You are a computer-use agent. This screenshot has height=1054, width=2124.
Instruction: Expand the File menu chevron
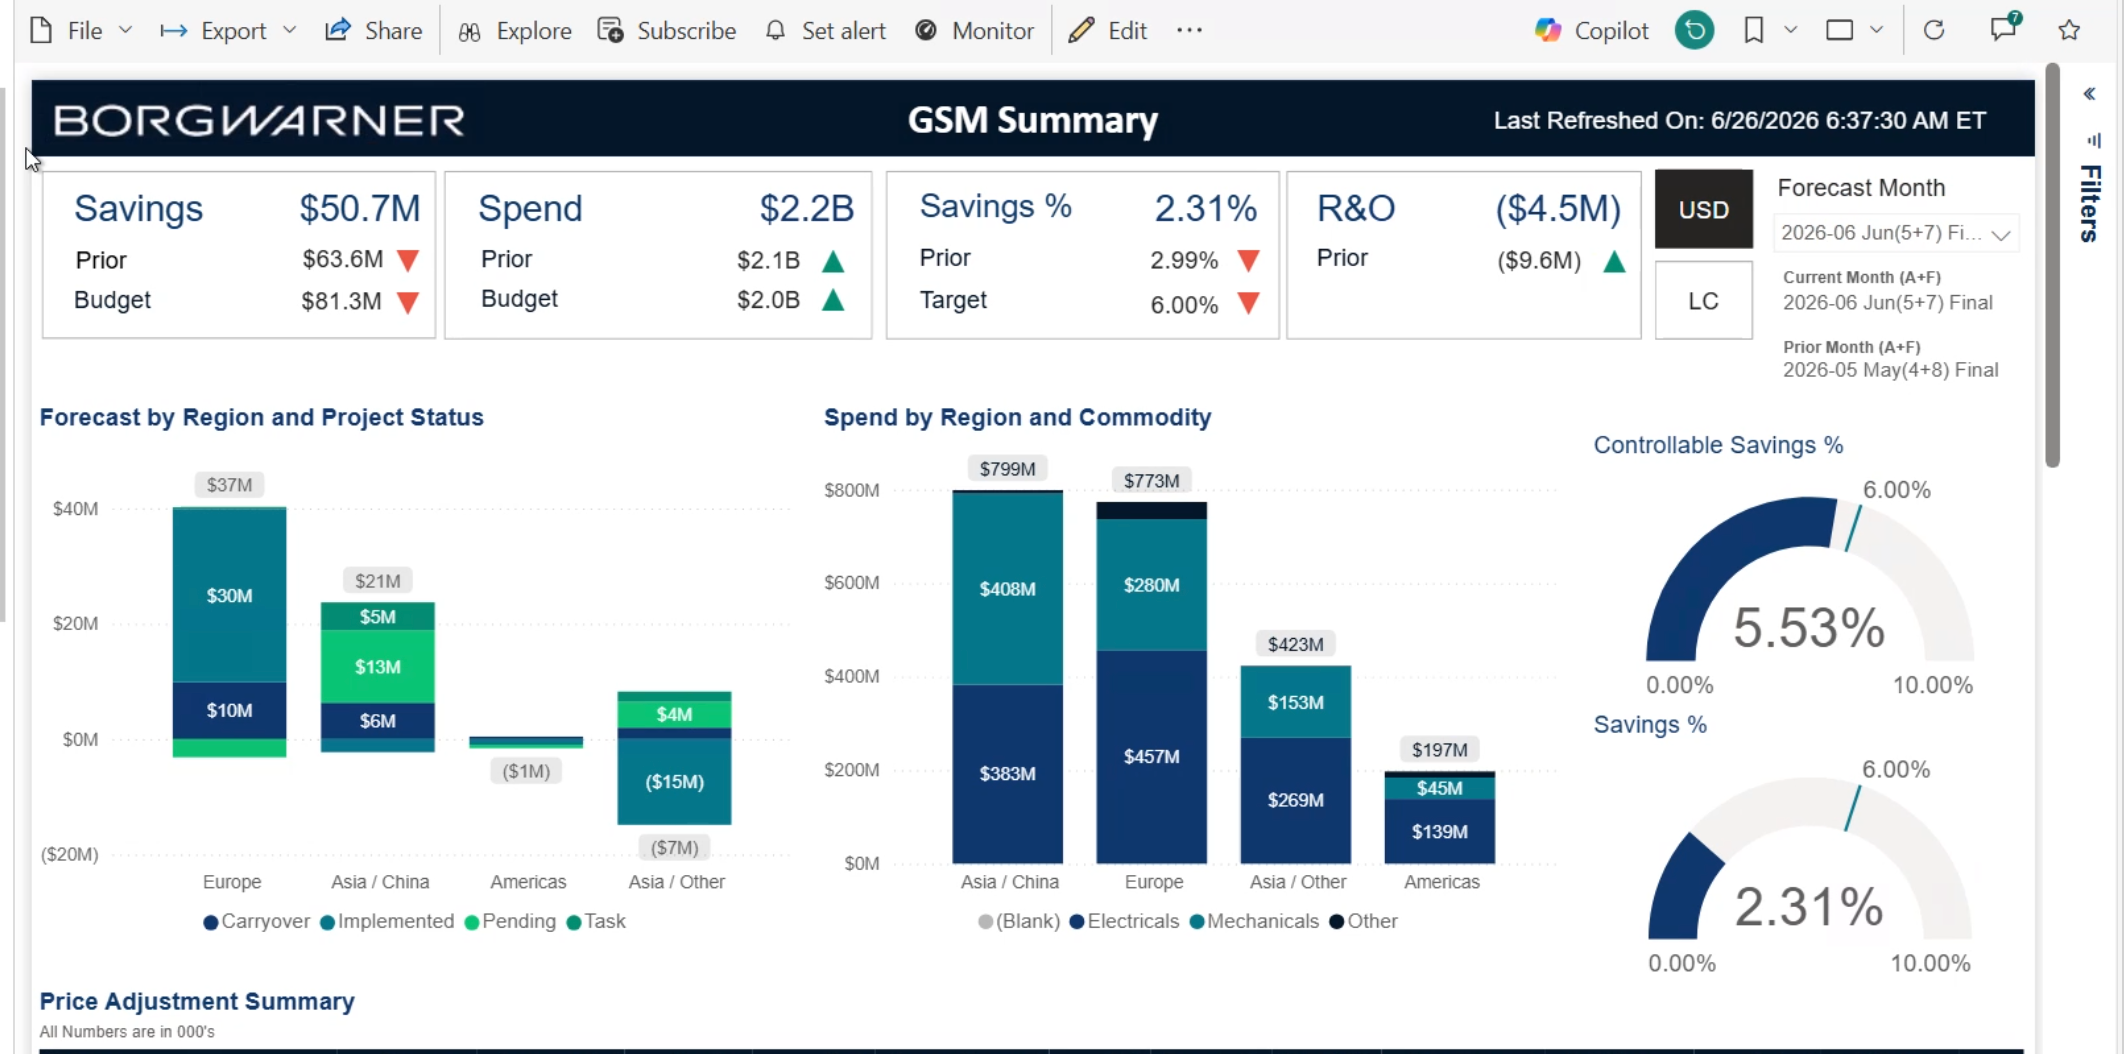(125, 31)
